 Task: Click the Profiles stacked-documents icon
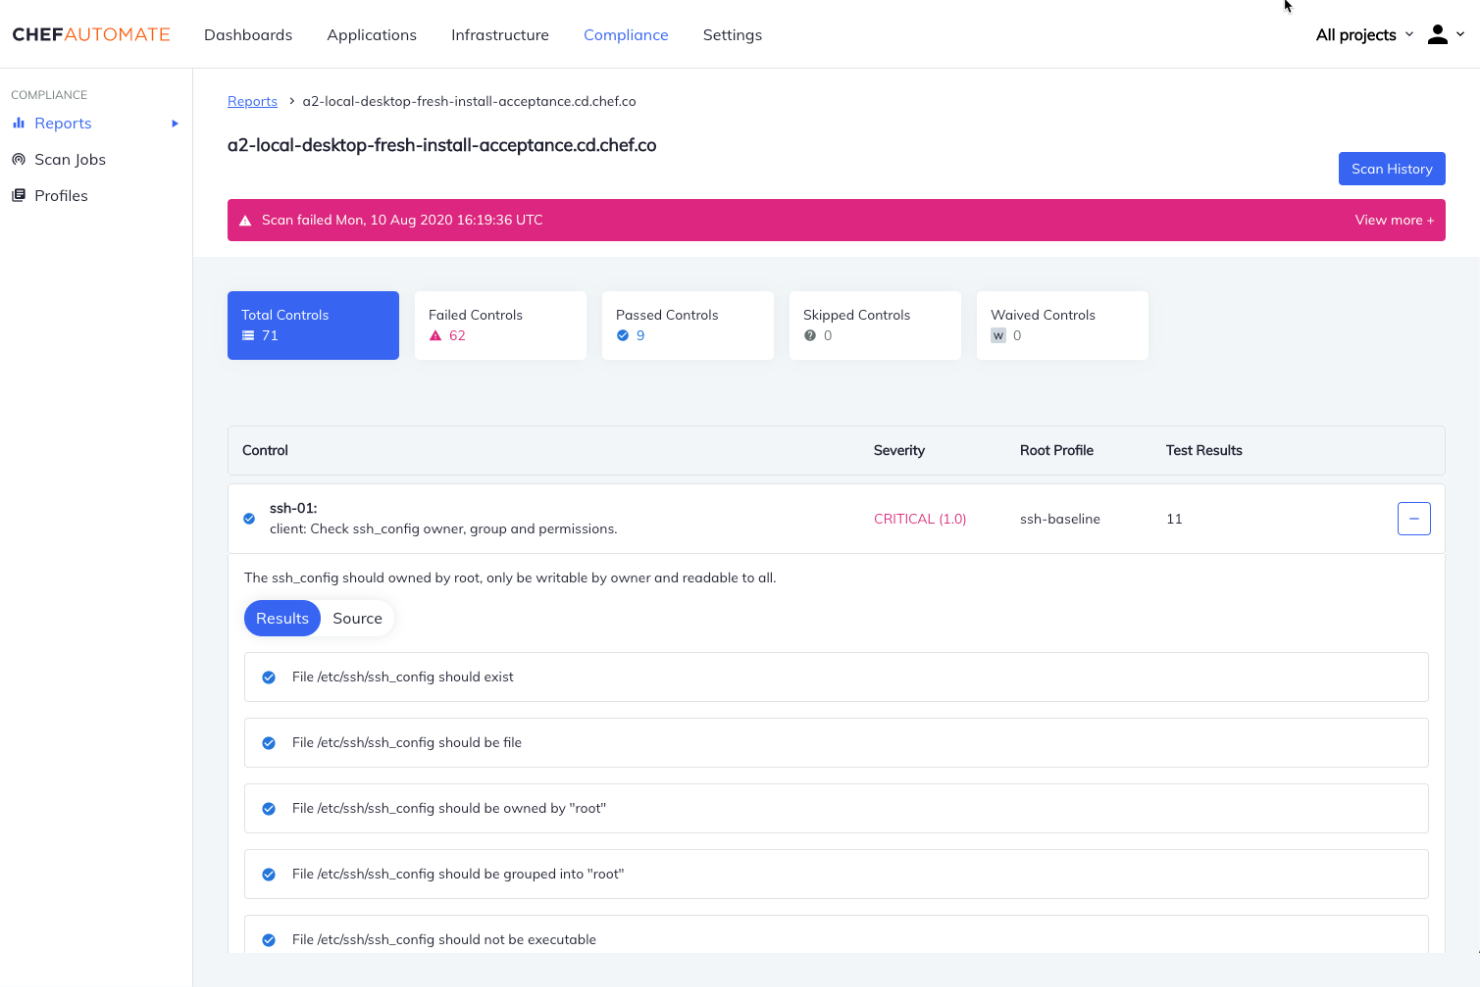pyautogui.click(x=19, y=195)
